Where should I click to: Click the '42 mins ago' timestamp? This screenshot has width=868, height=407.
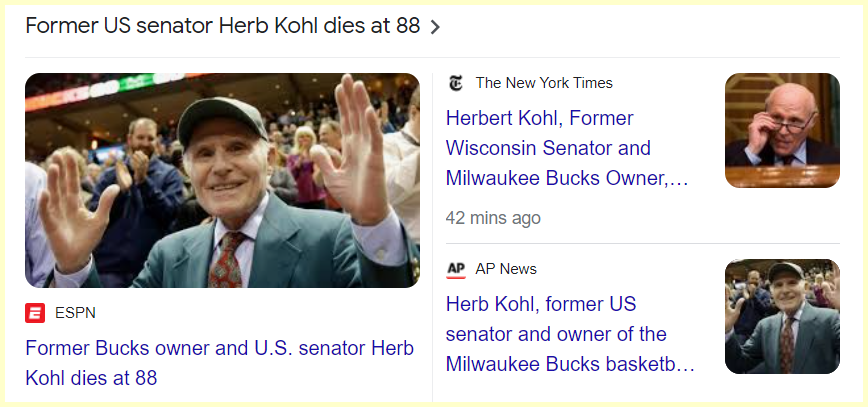pyautogui.click(x=493, y=218)
